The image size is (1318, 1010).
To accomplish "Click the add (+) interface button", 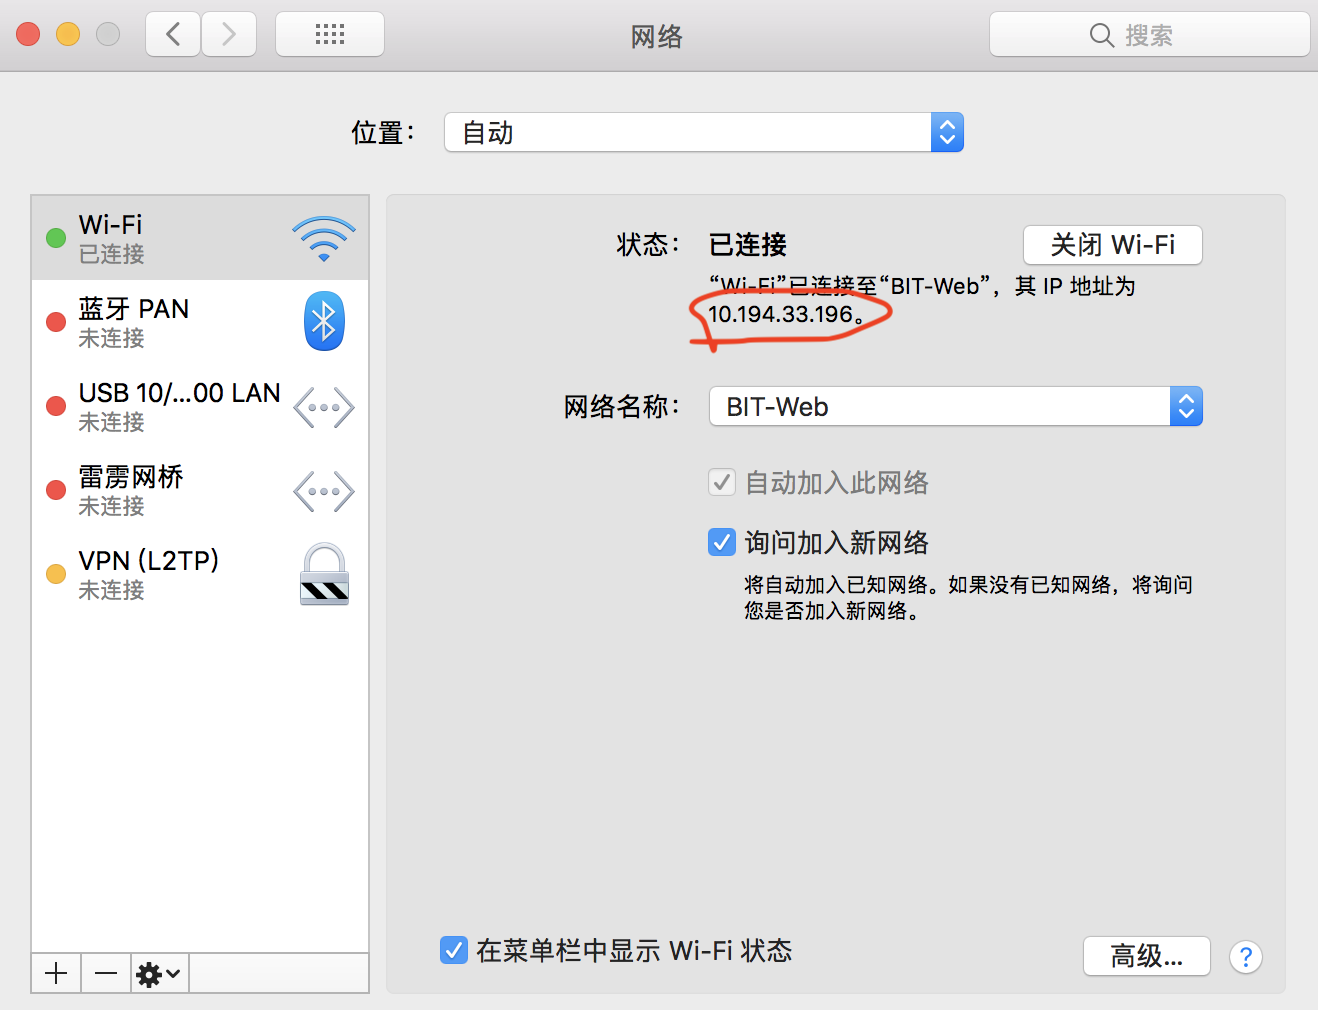I will 55,972.
